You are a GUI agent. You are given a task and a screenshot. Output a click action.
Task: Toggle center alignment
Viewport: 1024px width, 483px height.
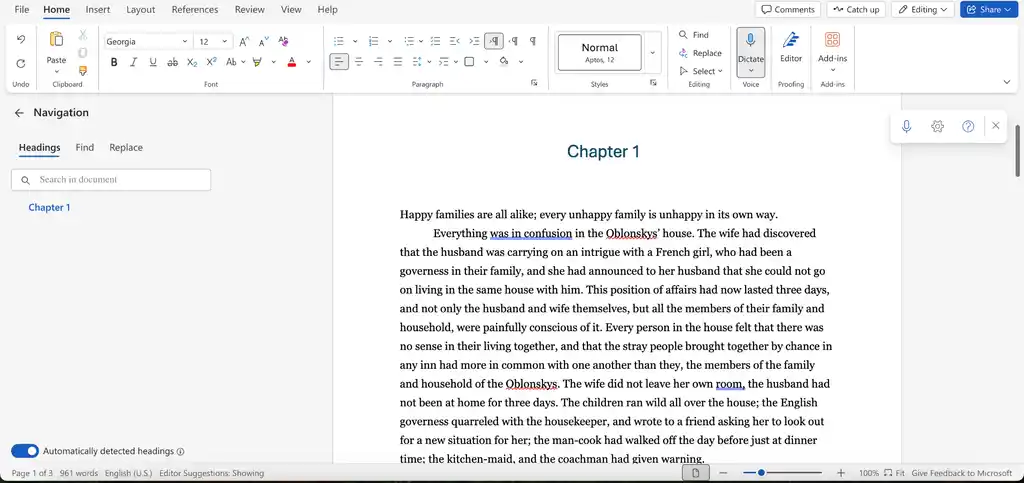point(359,62)
